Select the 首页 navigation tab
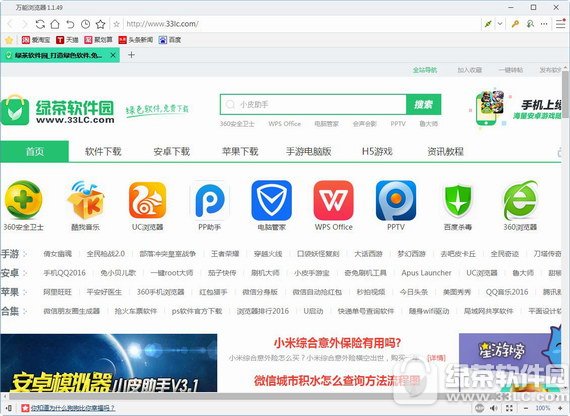Screen dimensions: 570x416 pyautogui.click(x=35, y=151)
